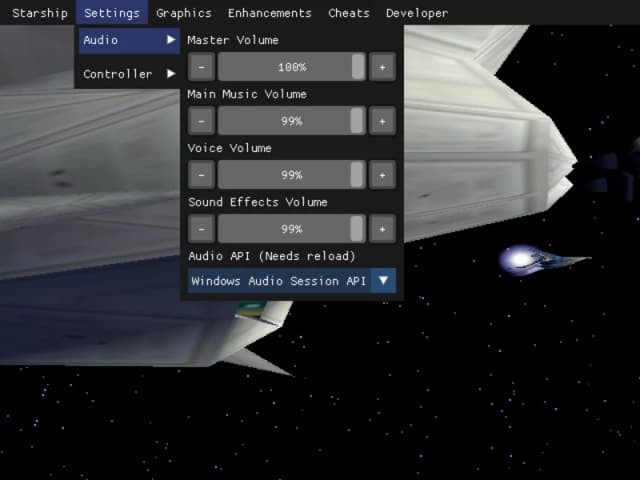Open the Graphics menu
The width and height of the screenshot is (640, 480).
[184, 13]
